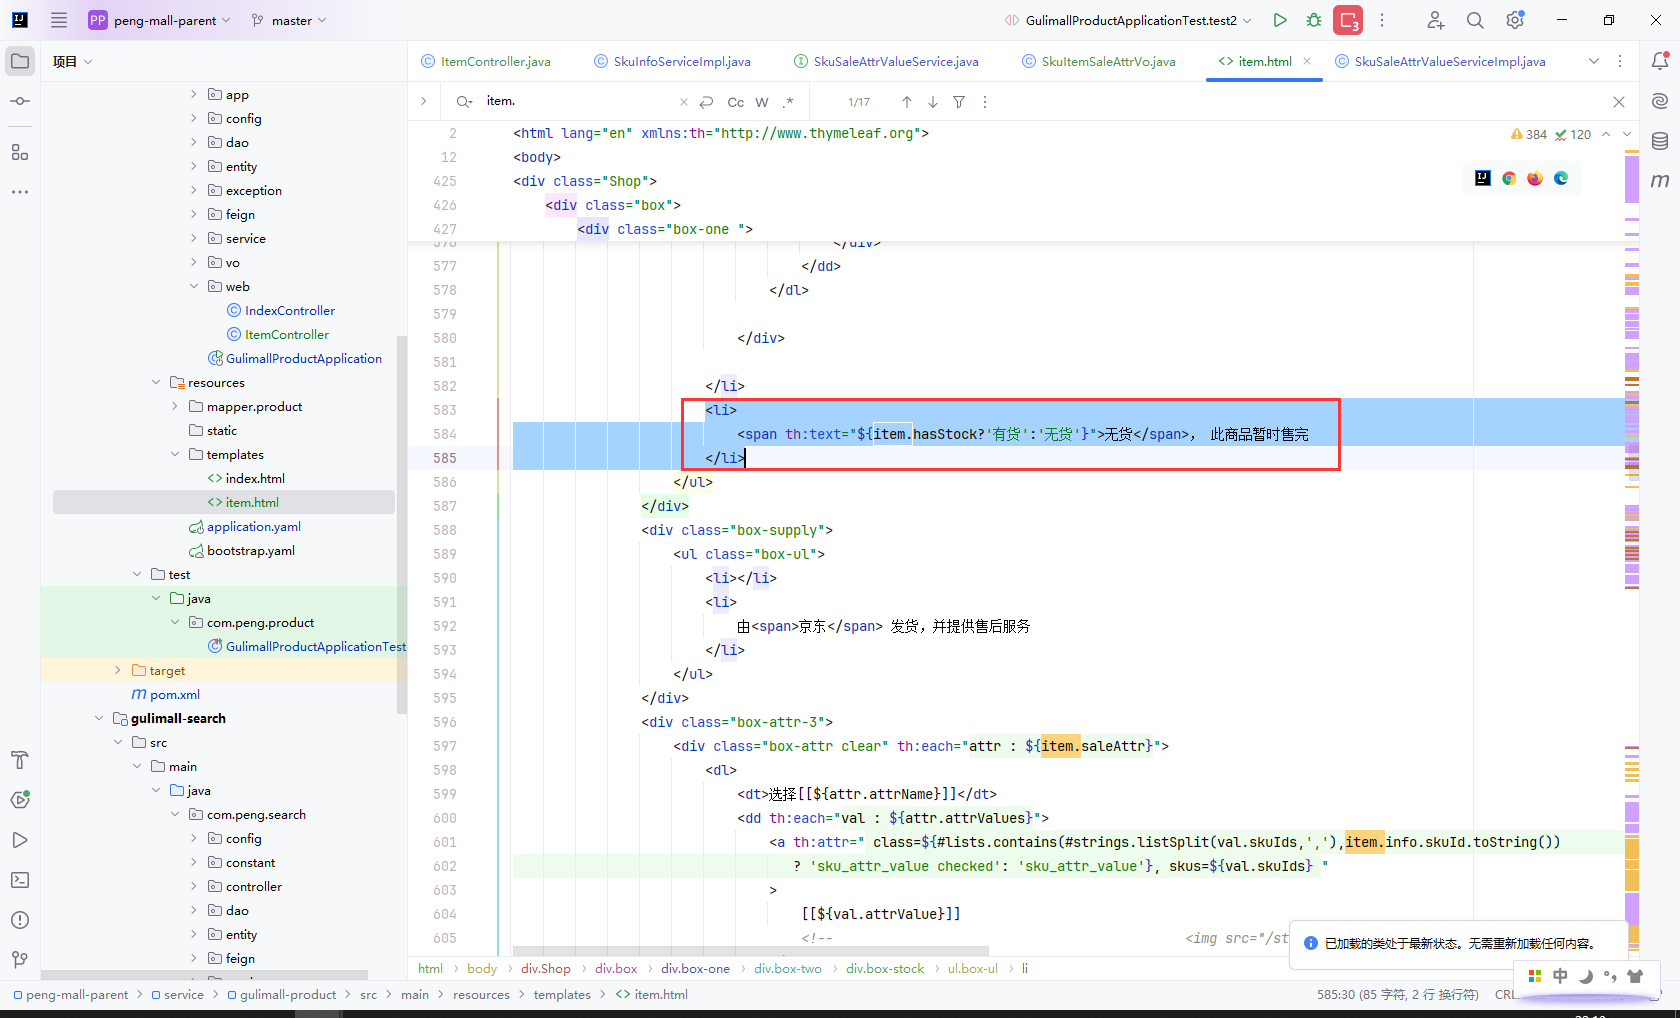Image resolution: width=1680 pixels, height=1018 pixels.
Task: Expand the replace field chevron
Action: coord(424,101)
